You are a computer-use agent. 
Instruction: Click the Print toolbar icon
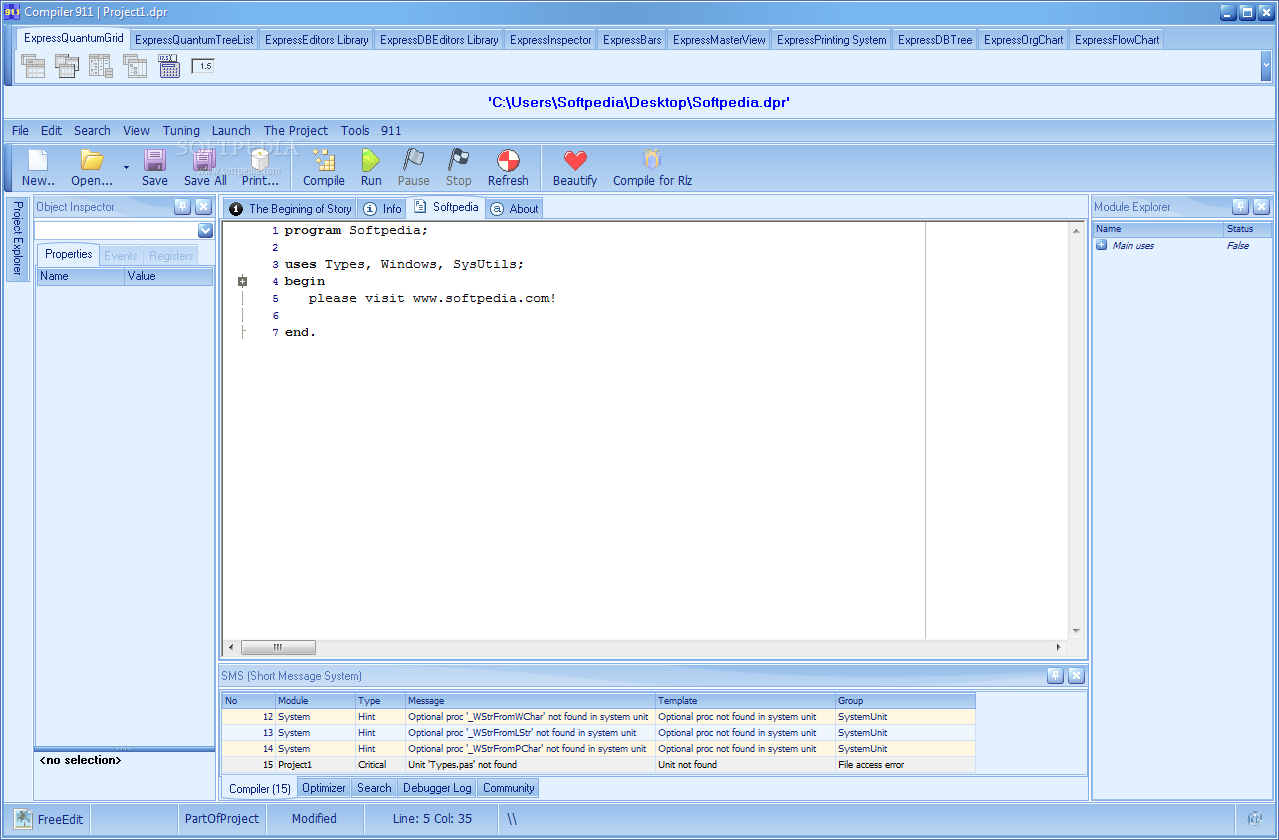260,160
